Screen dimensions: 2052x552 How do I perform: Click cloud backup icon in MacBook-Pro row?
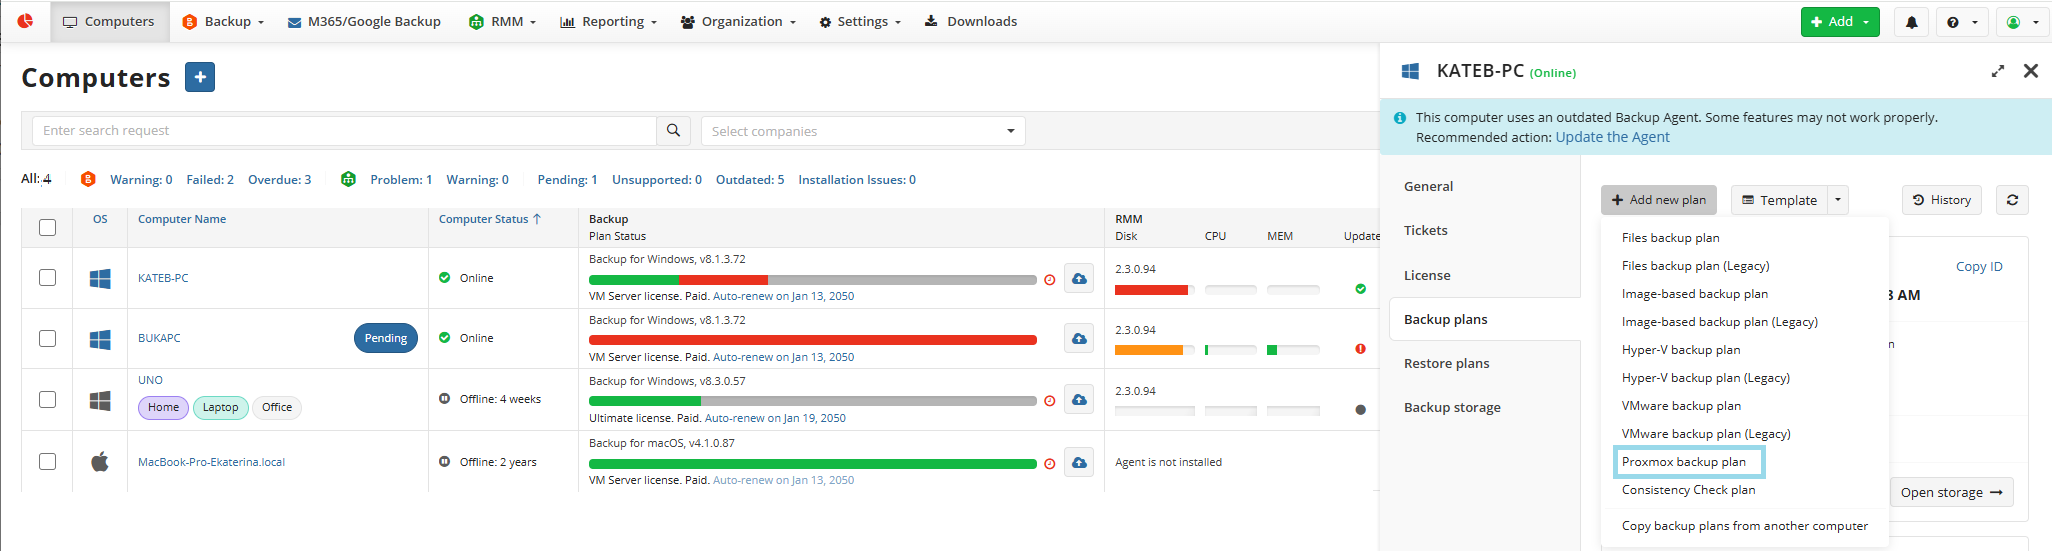pyautogui.click(x=1079, y=463)
